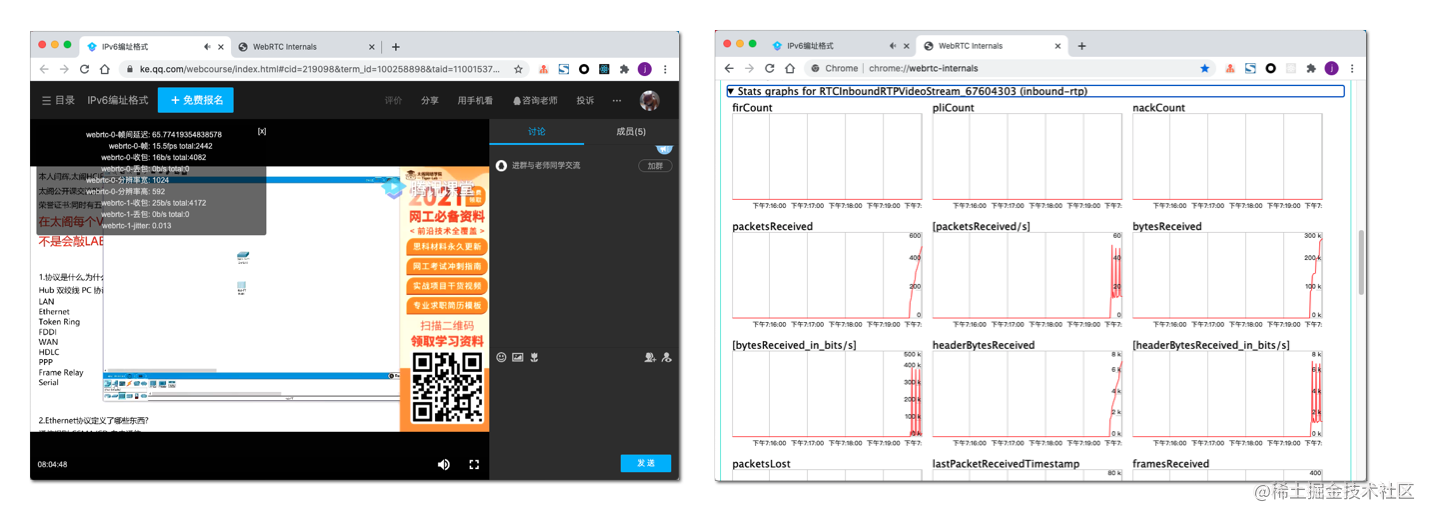Screen dimensions: 1431x518
Task: Select the 成员(5) members tab
Action: [631, 131]
